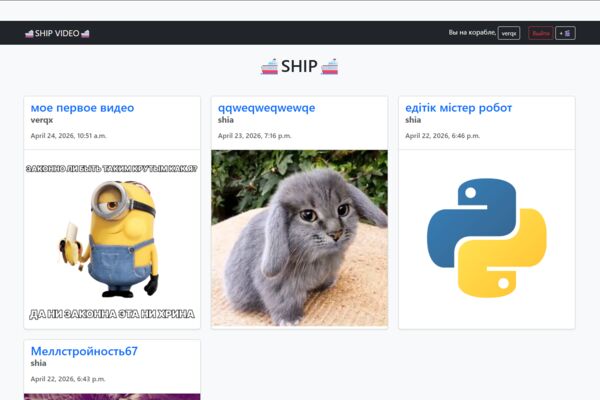Viewport: 600px width, 400px height.
Task: Open video titled qqweqweqwewqe
Action: (x=266, y=108)
